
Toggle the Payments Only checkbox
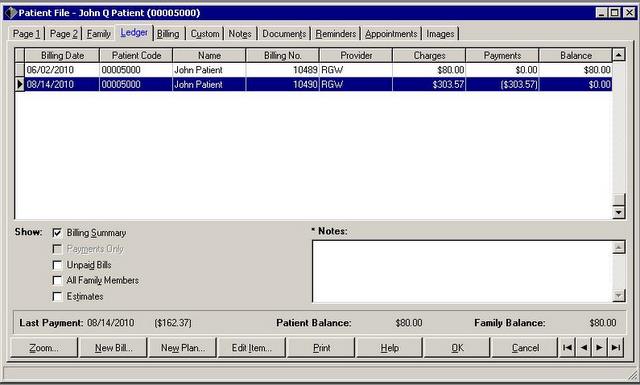(57, 249)
